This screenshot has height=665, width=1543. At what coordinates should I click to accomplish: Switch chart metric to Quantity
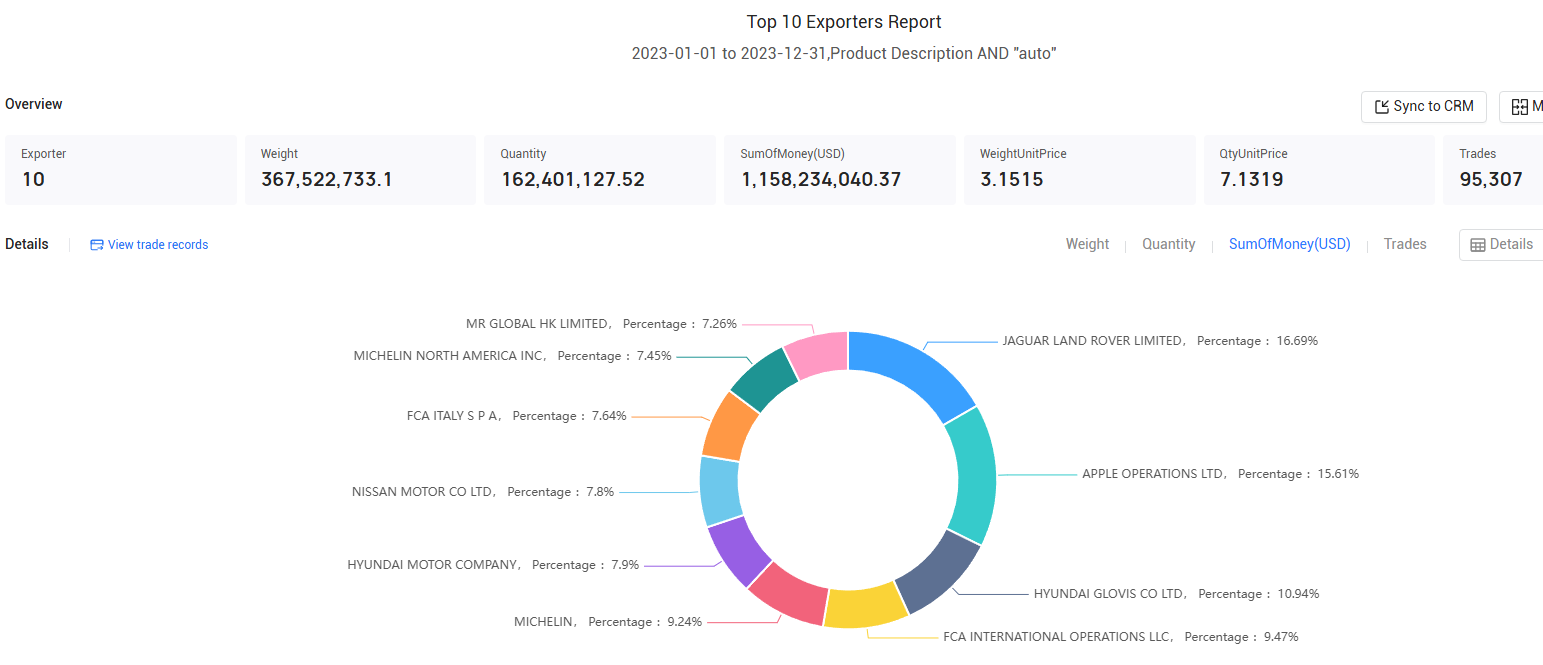click(x=1169, y=244)
